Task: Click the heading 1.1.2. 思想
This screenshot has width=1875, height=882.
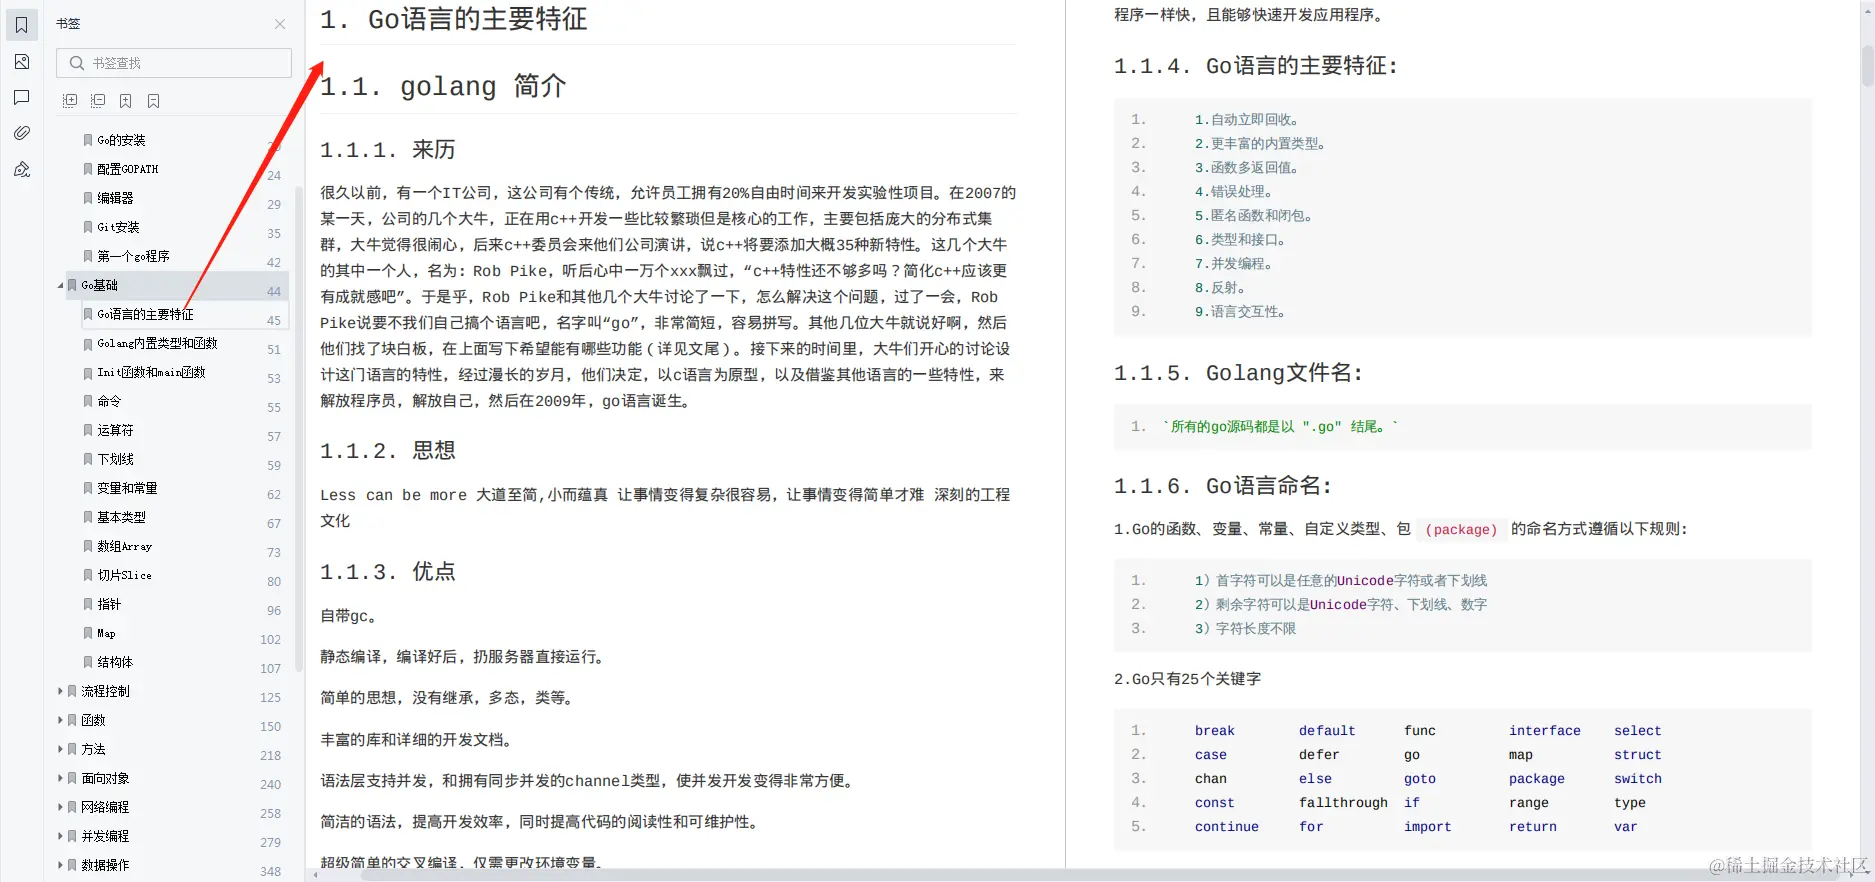Action: [x=388, y=451]
